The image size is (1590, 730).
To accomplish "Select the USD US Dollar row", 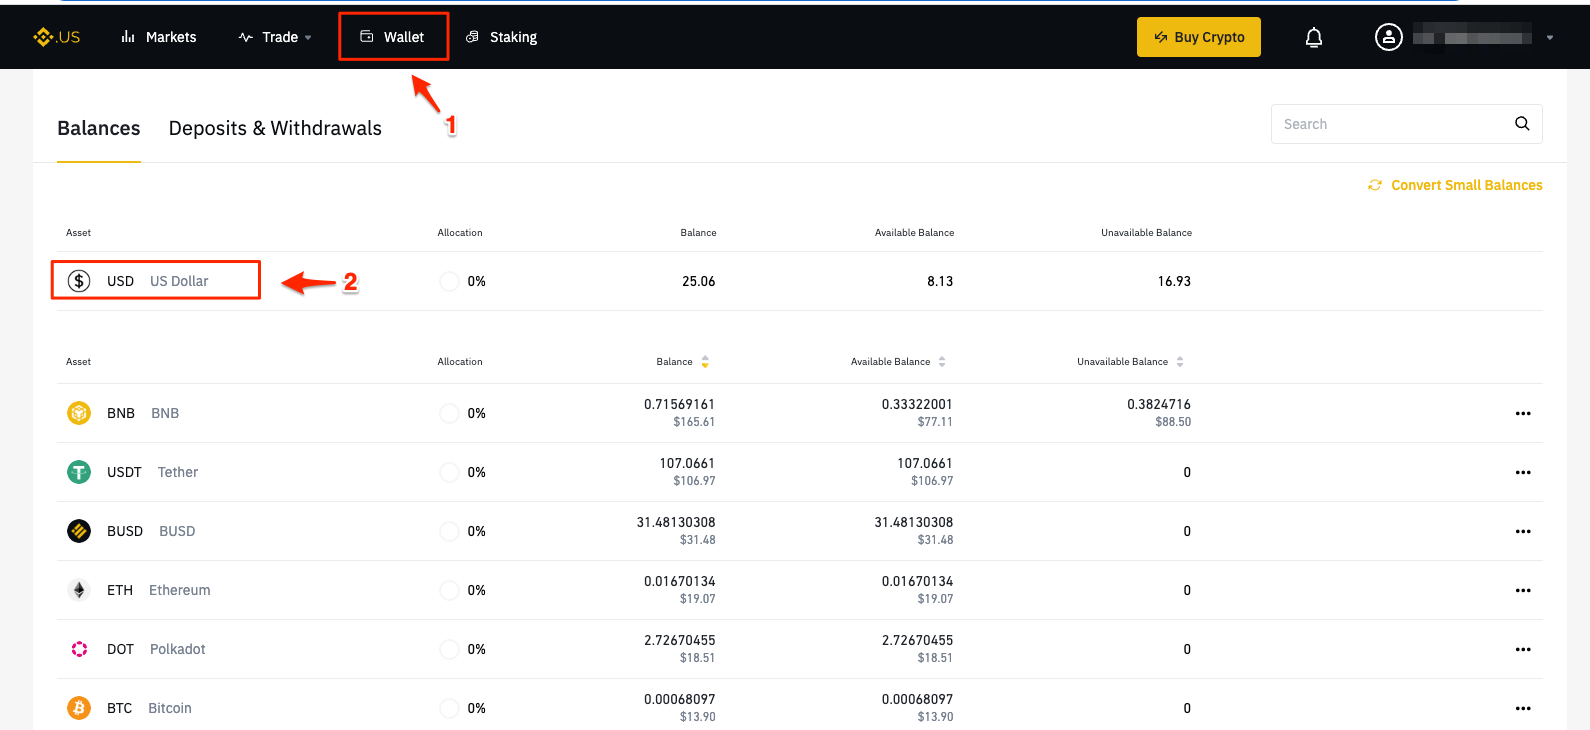I will pyautogui.click(x=799, y=281).
